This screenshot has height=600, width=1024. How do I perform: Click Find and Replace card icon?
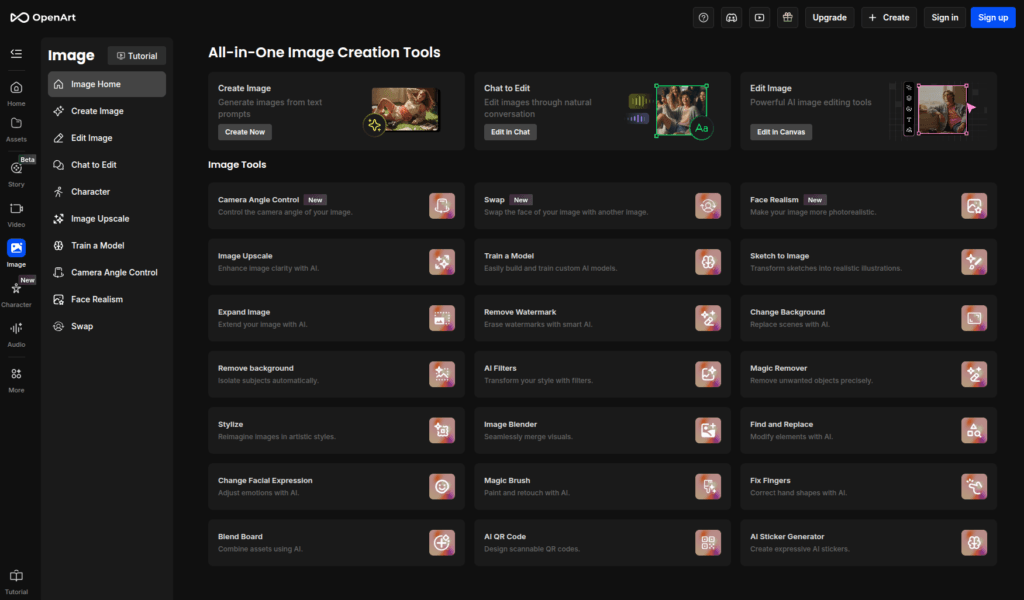974,430
